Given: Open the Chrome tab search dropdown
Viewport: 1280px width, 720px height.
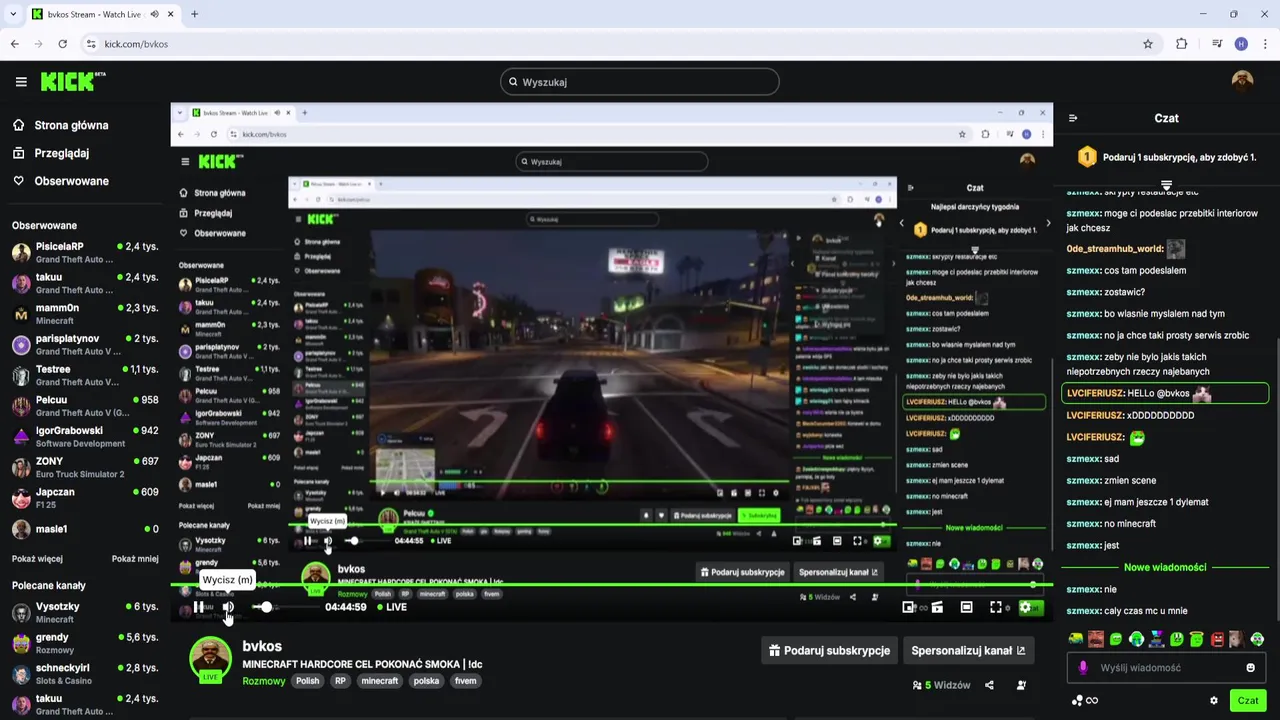Looking at the screenshot, I should coord(13,14).
